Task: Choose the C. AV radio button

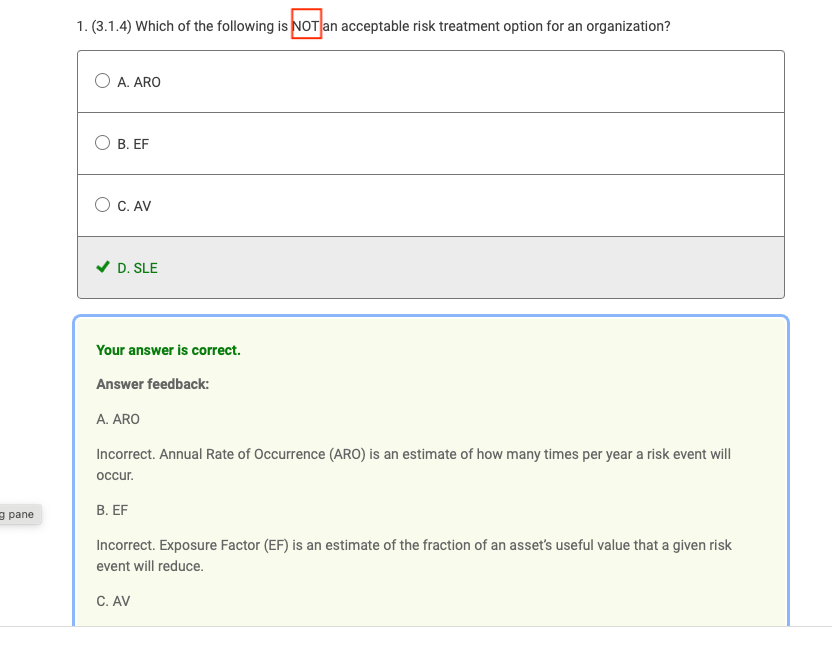Action: pyautogui.click(x=102, y=205)
